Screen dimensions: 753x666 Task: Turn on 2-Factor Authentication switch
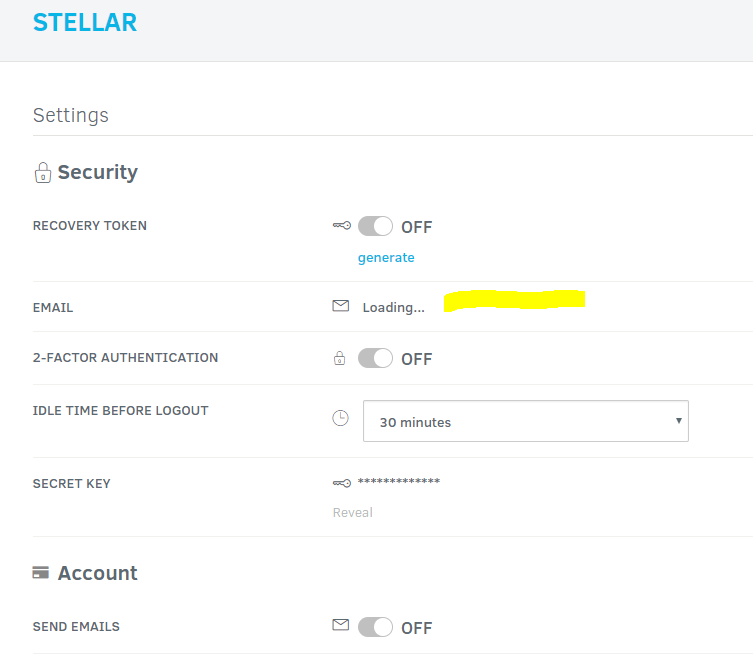(376, 358)
